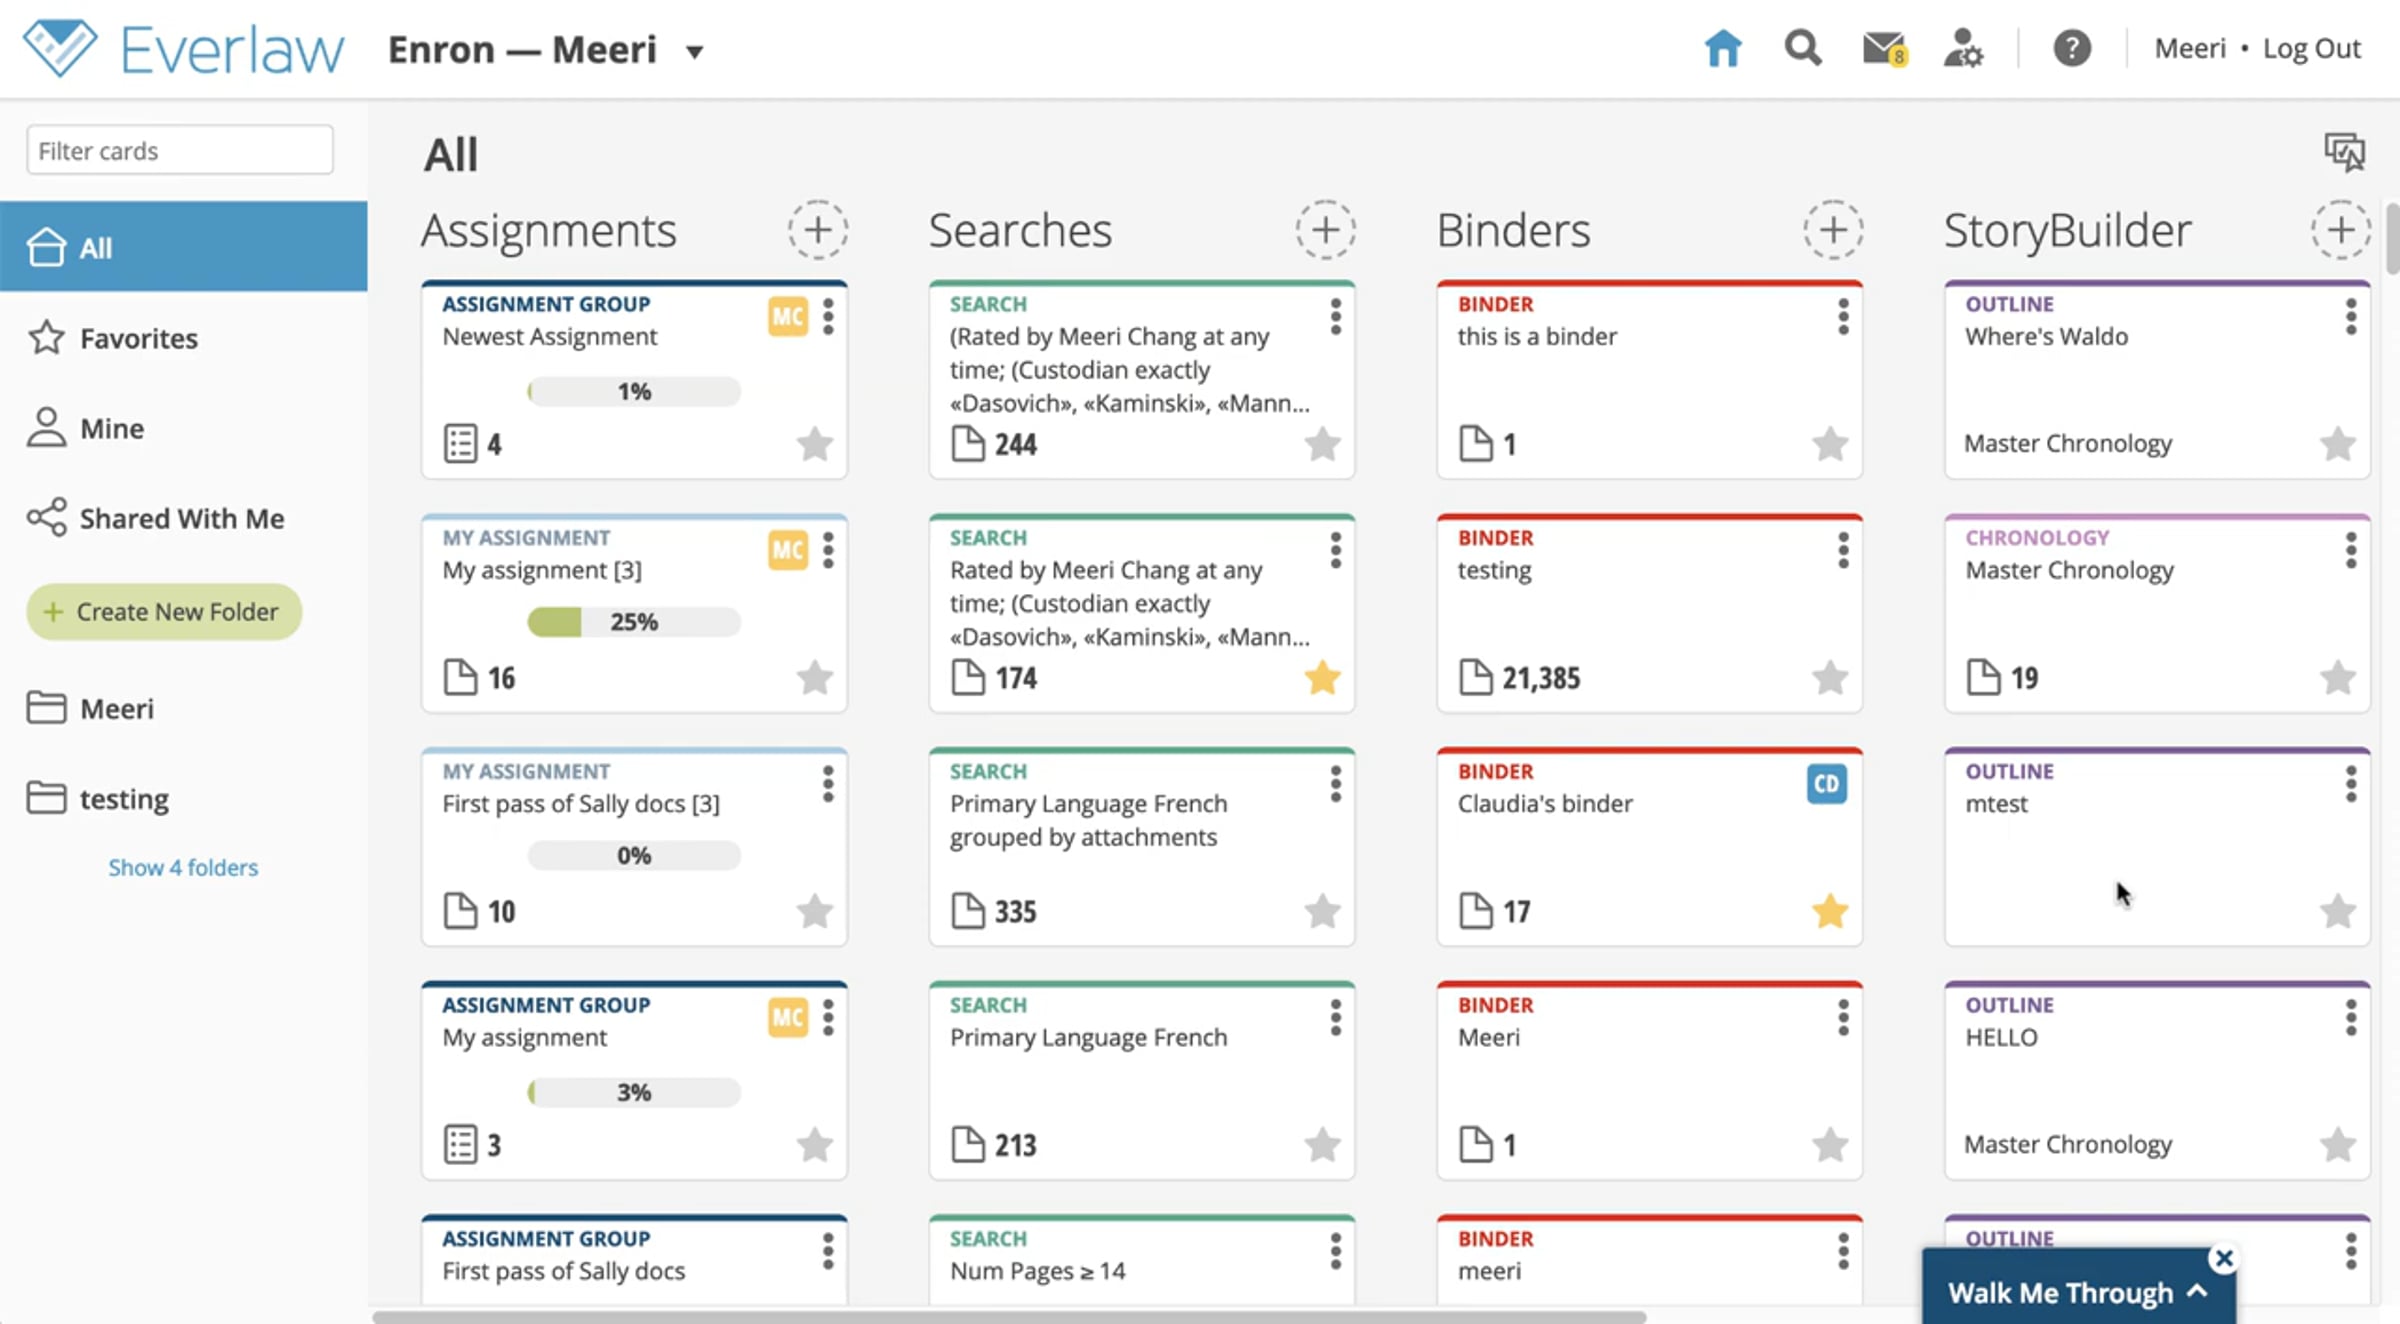Click Create New Folder button
2400x1324 pixels.
click(164, 611)
